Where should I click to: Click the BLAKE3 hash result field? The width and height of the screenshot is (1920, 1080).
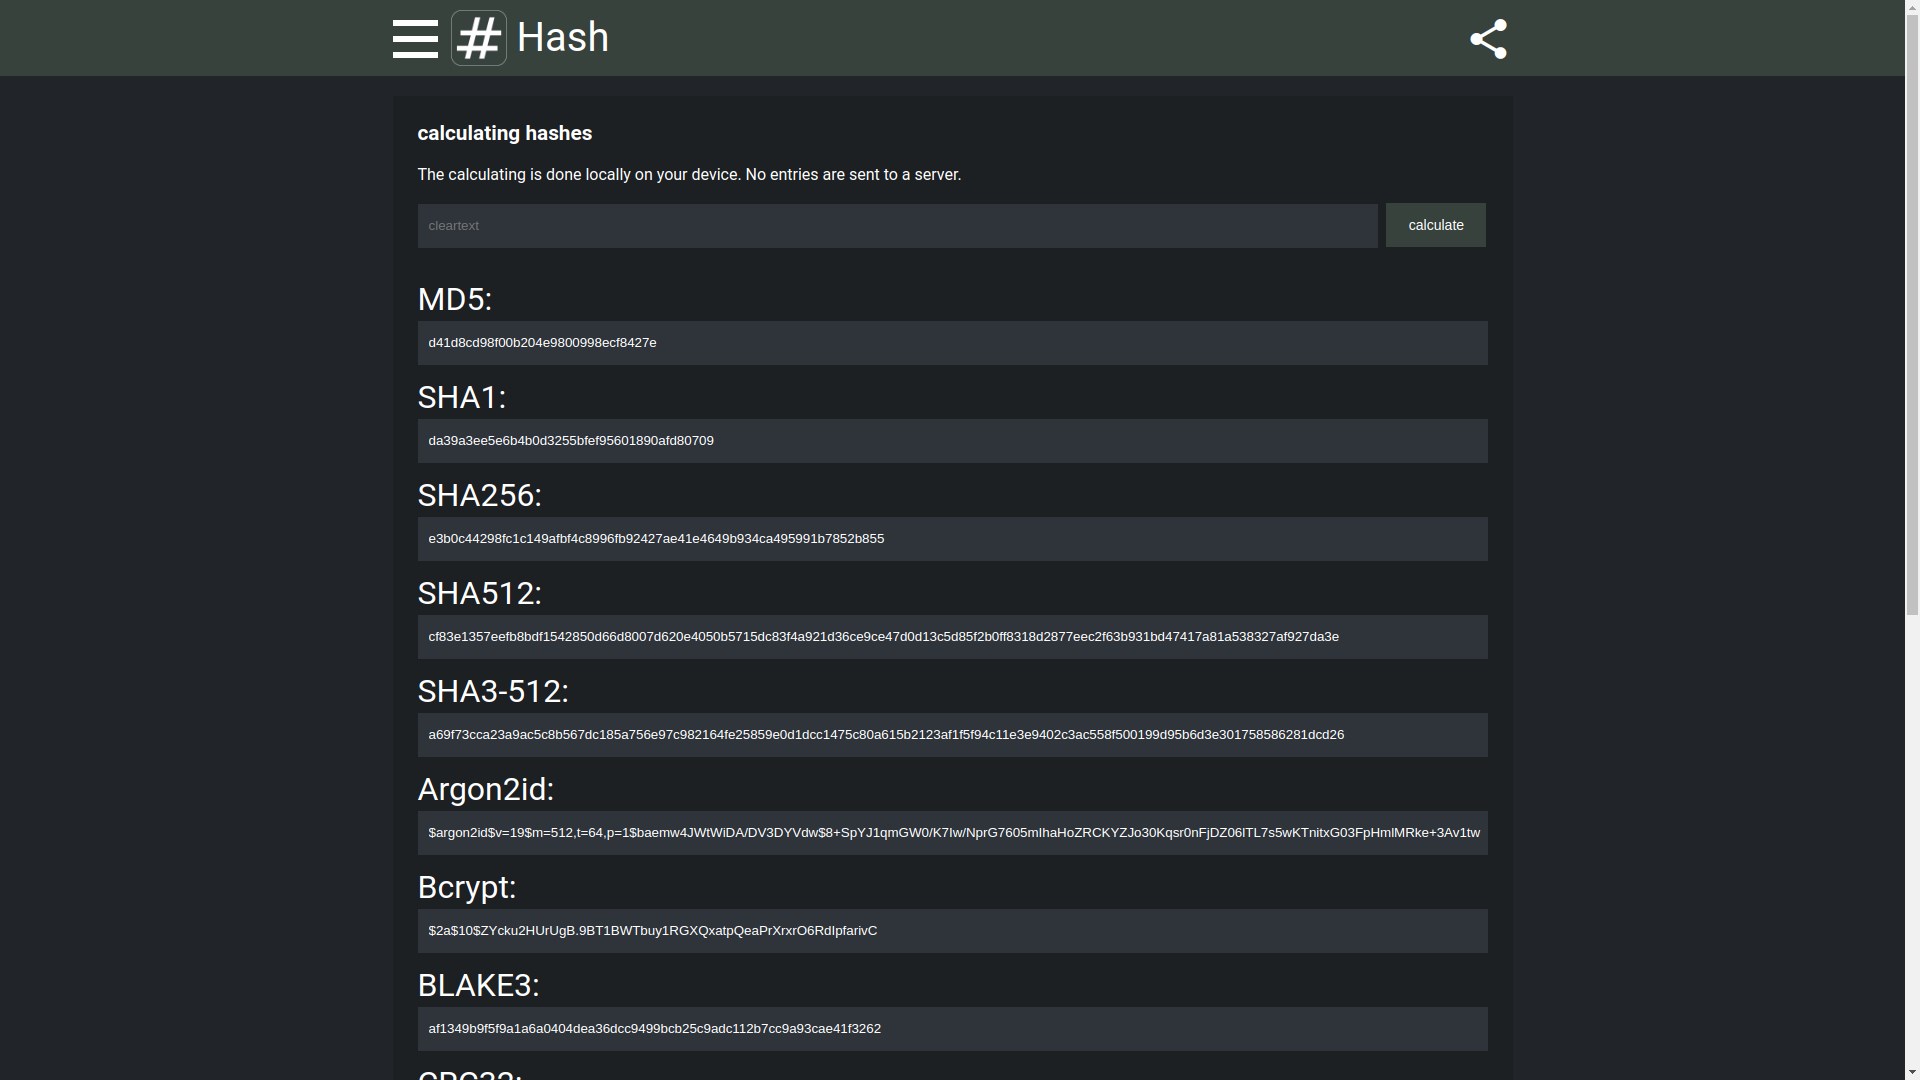tap(952, 1029)
